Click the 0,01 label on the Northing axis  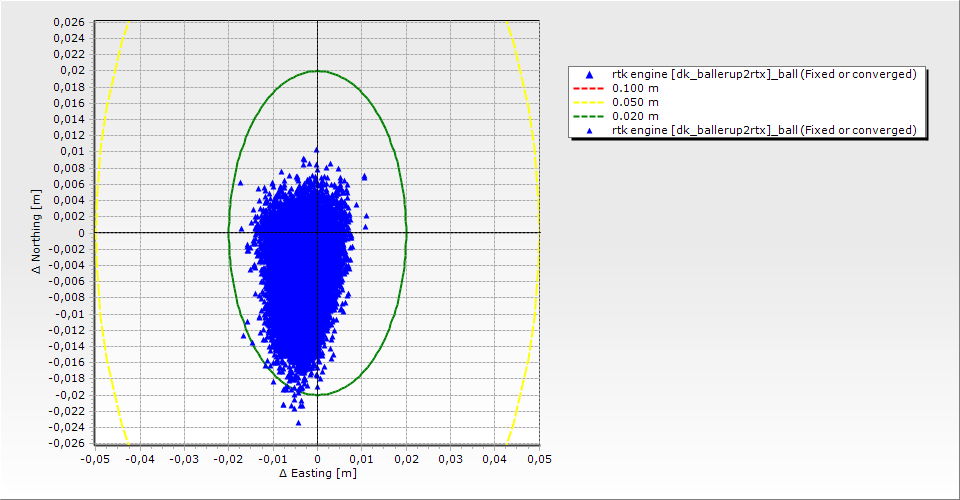[x=72, y=152]
